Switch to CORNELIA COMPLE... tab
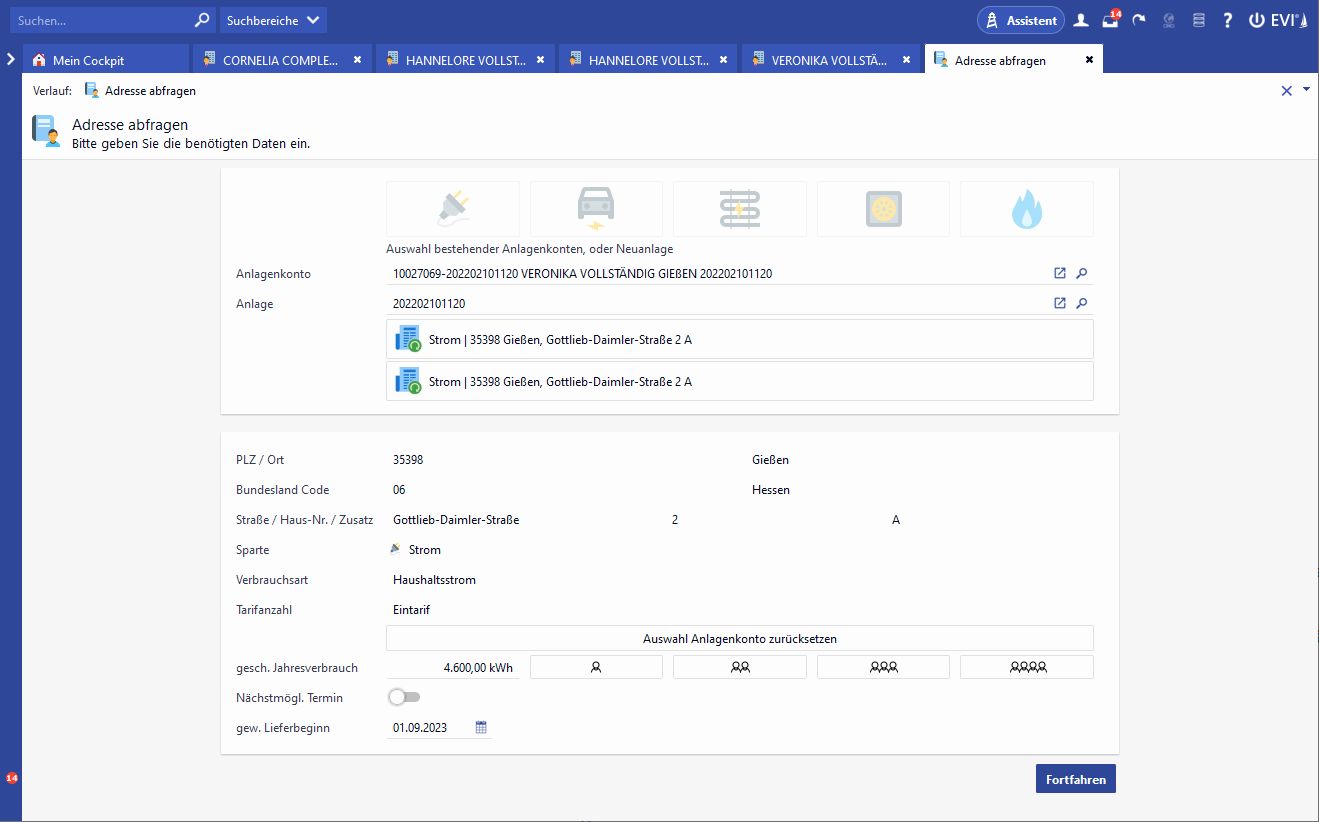The image size is (1319, 822). (x=280, y=60)
